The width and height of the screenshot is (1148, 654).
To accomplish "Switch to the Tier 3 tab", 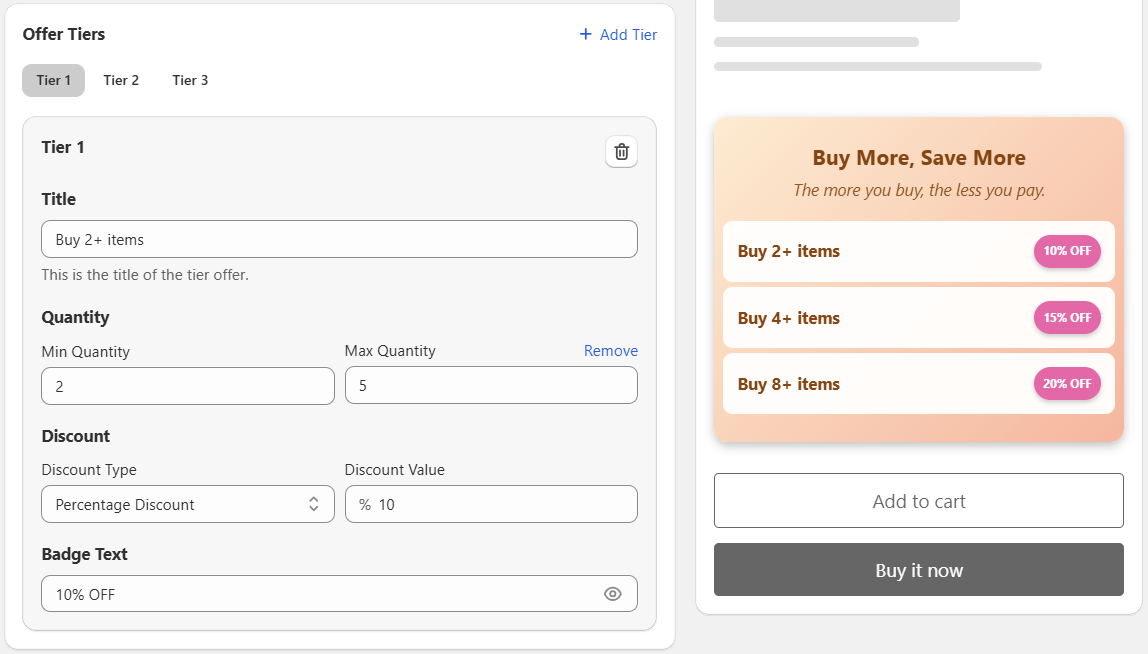I will click(190, 80).
